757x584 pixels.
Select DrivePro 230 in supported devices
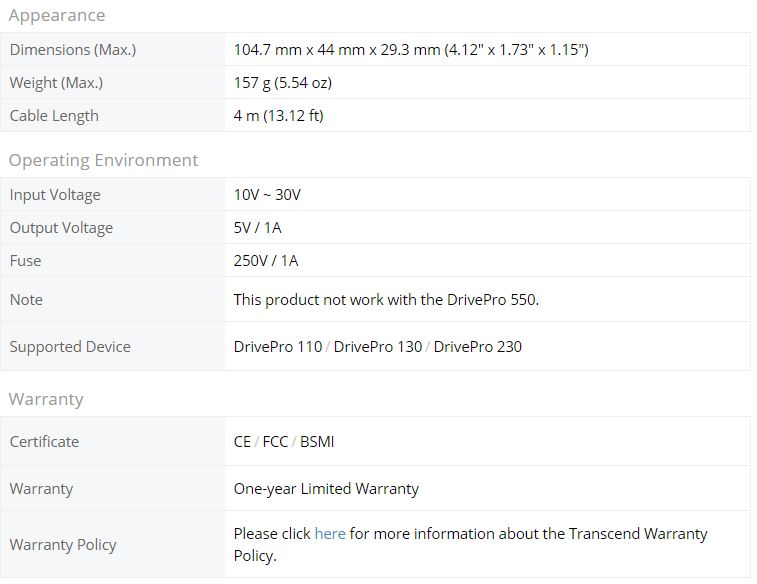(477, 347)
